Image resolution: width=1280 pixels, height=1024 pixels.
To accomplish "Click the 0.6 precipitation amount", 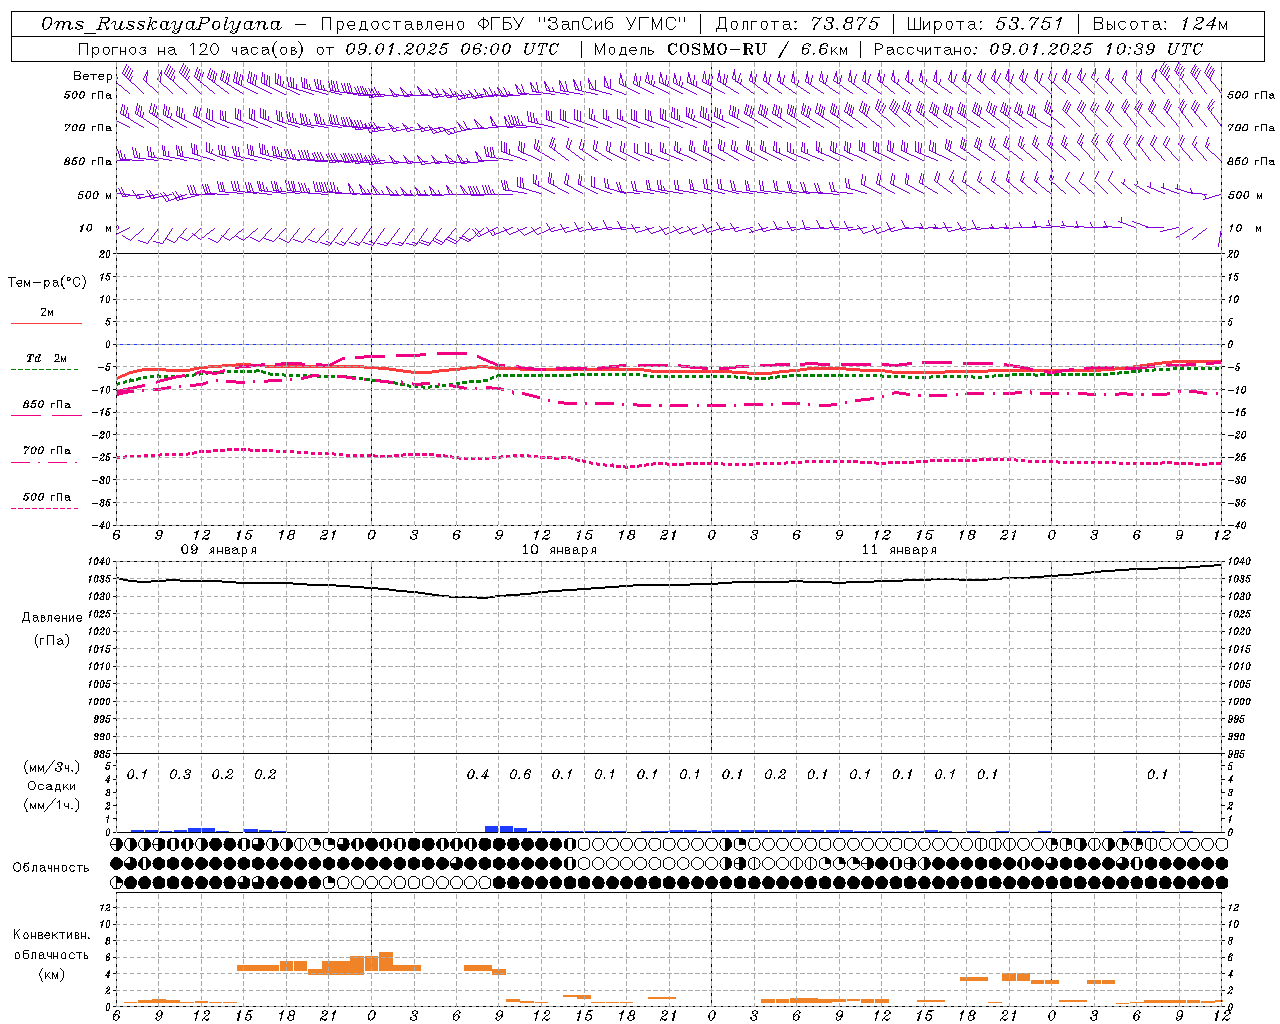I will (520, 774).
